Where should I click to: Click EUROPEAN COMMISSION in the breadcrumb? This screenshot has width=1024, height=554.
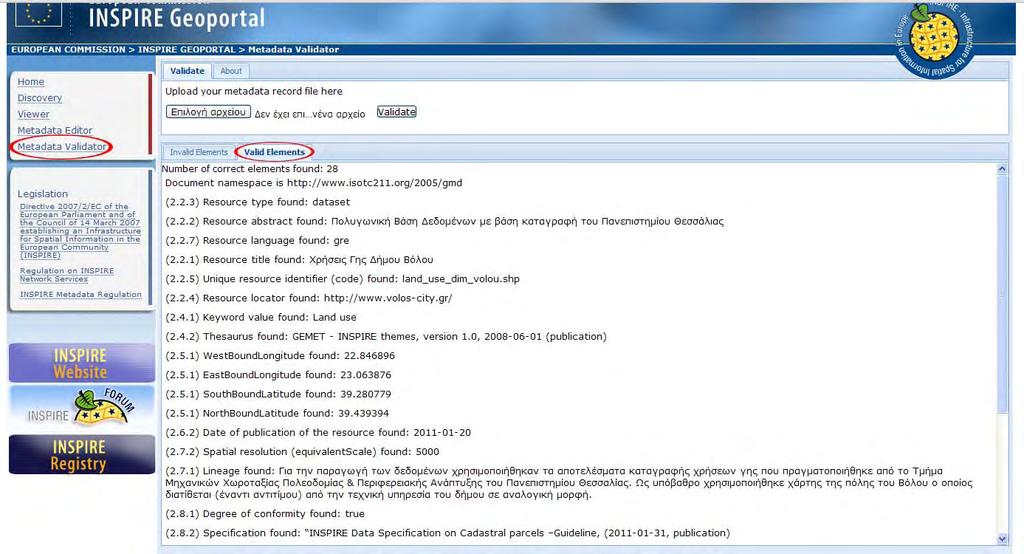[68, 50]
